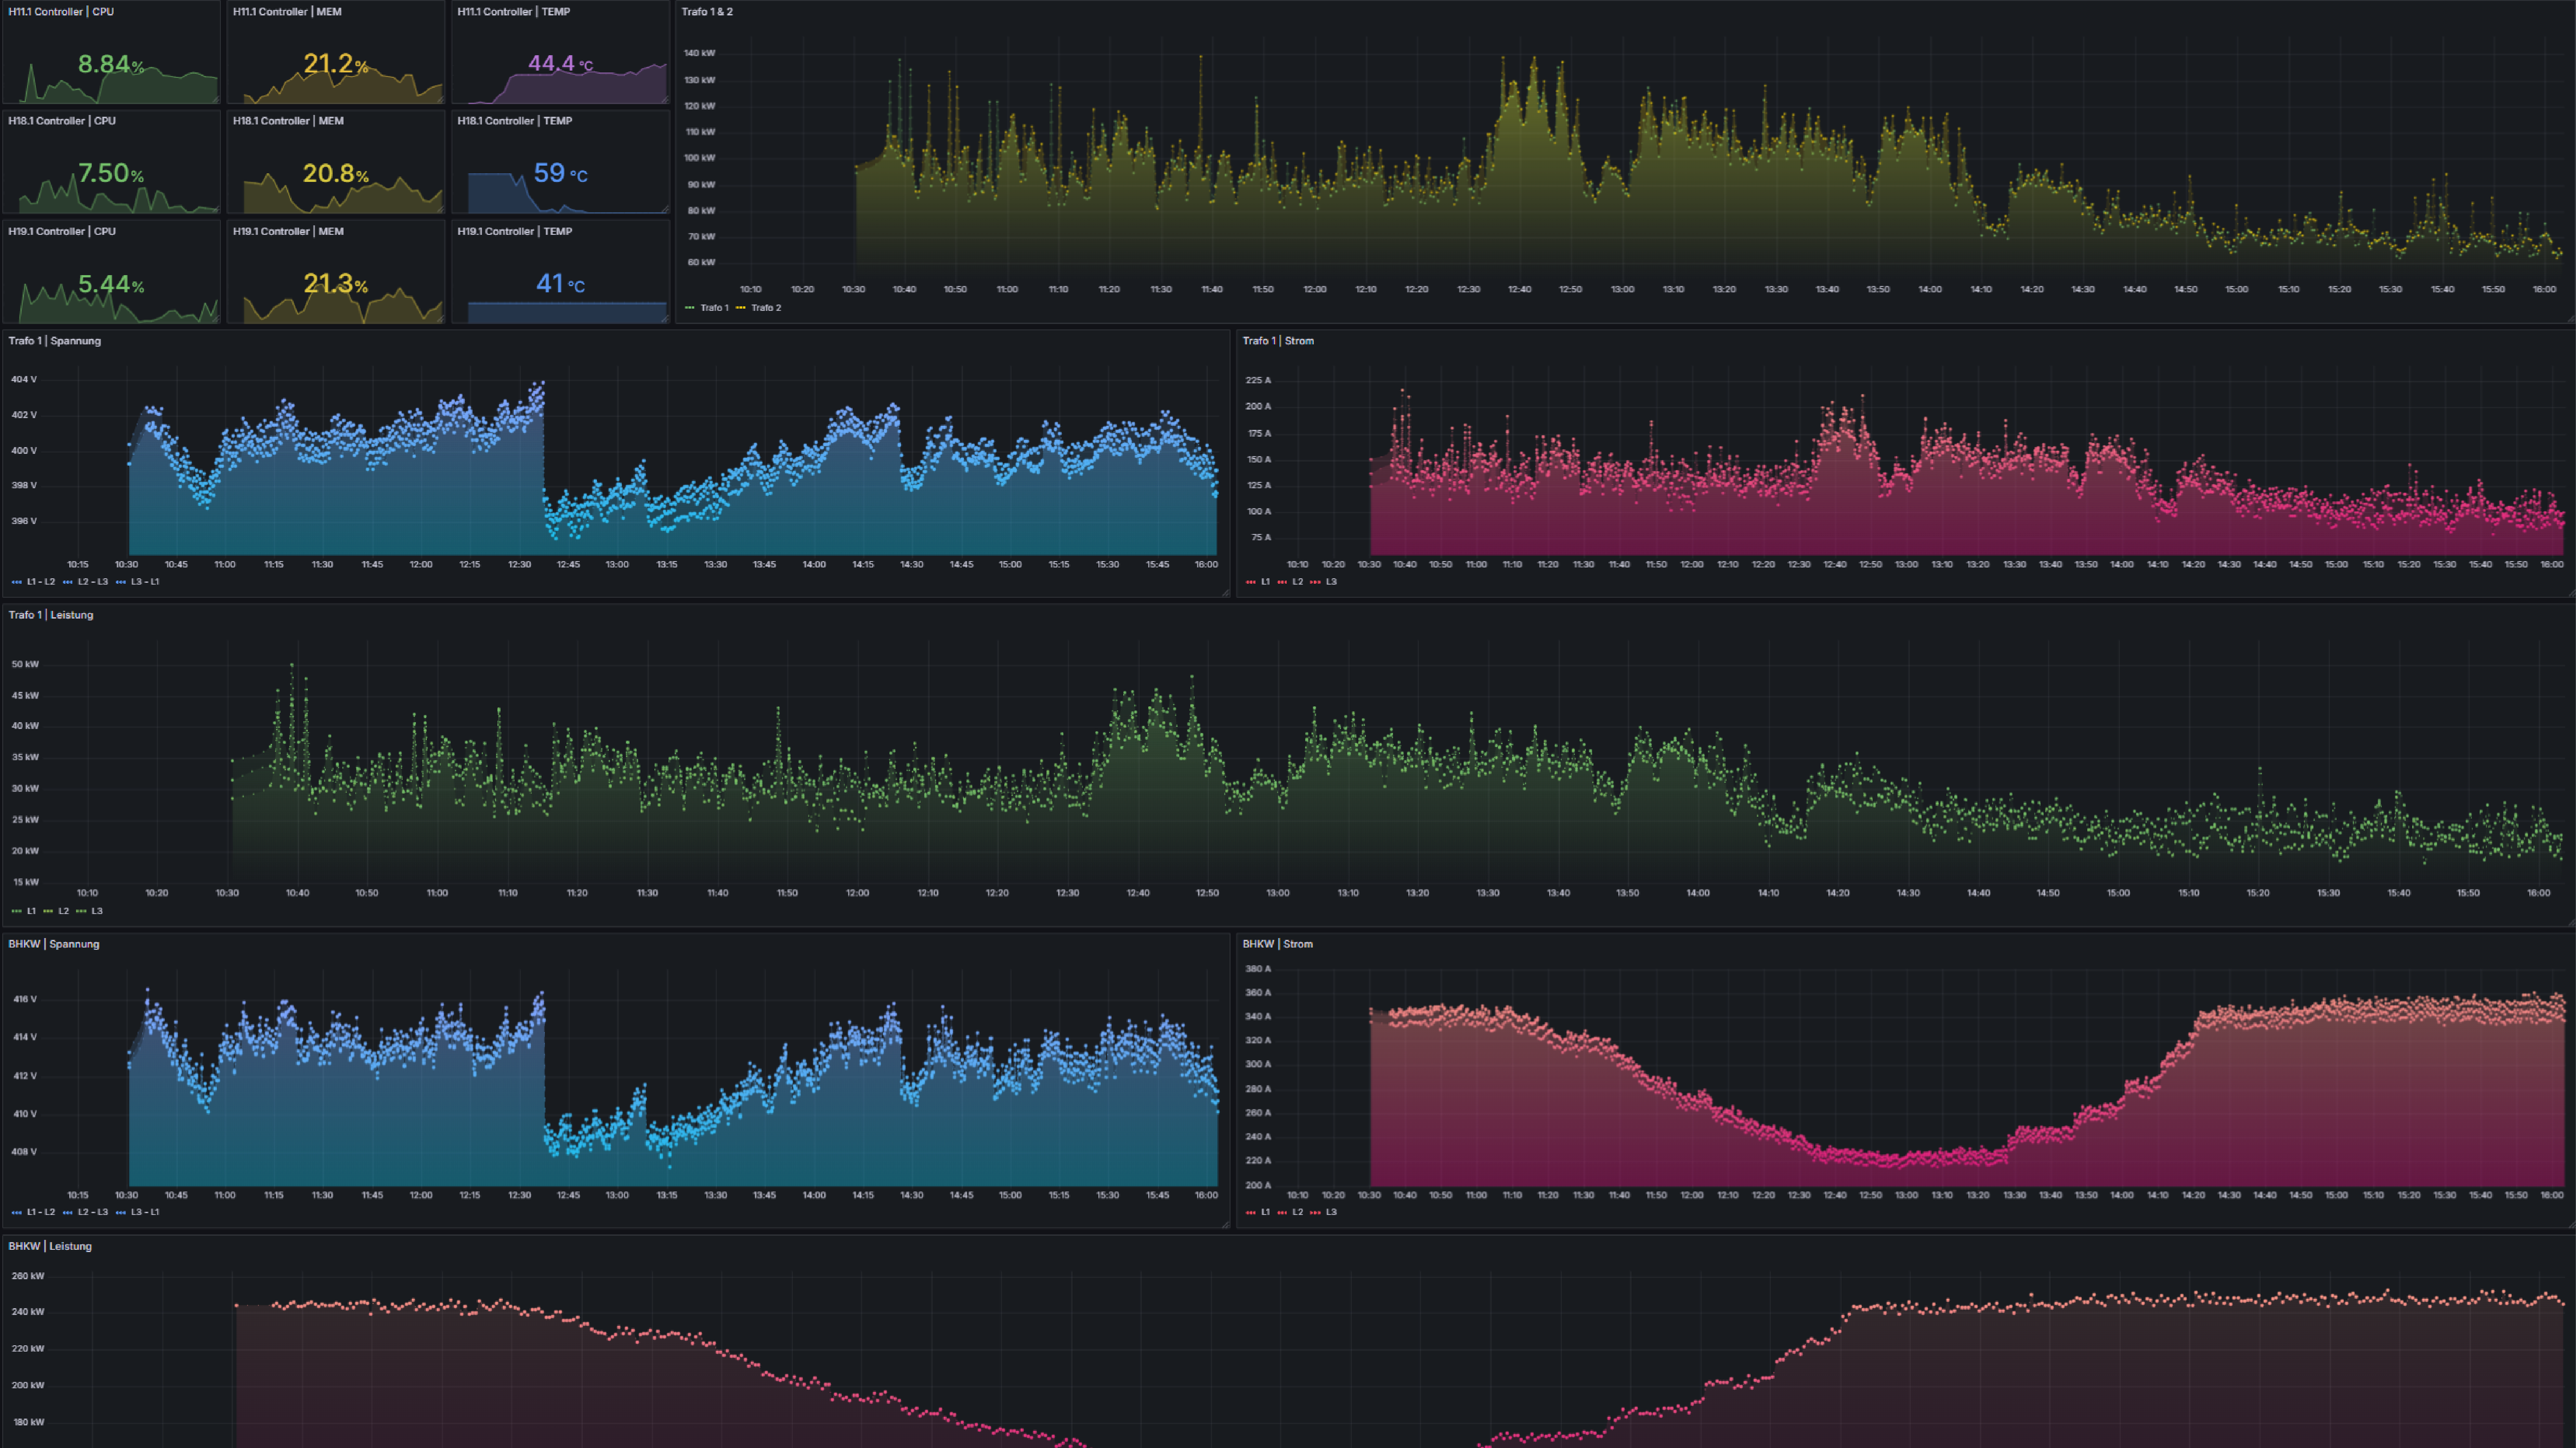
Task: Open the BHKW | Spannung panel title menu
Action: click(54, 944)
